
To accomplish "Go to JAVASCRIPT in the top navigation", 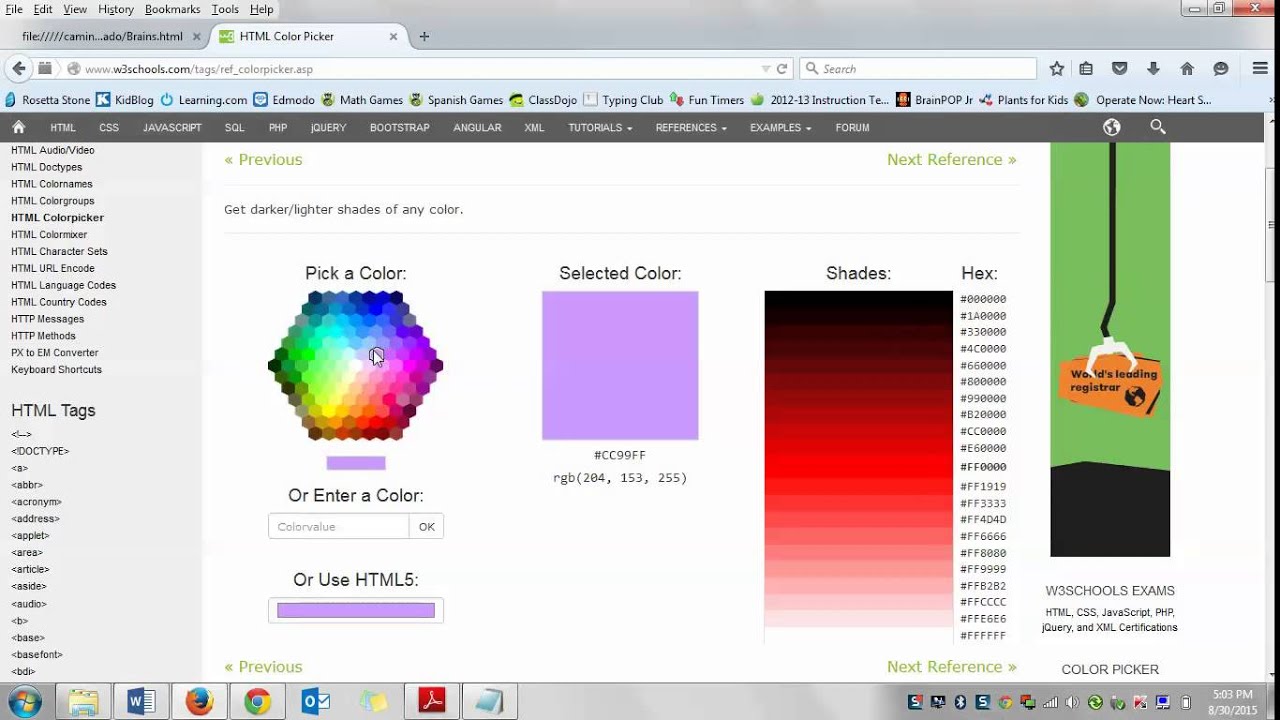I will 172,128.
